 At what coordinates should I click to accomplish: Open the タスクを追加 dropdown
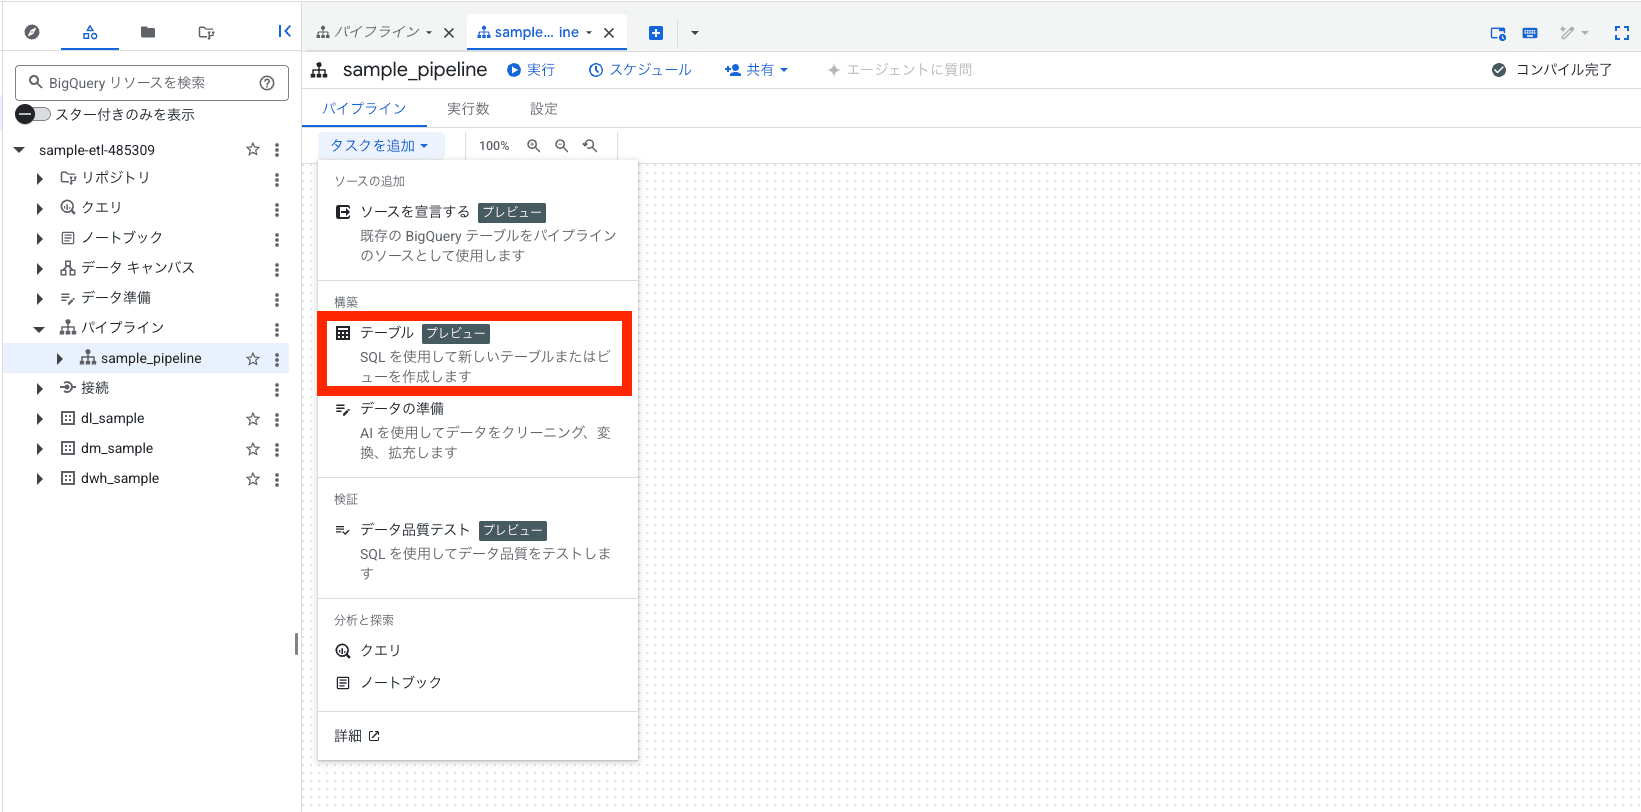380,146
